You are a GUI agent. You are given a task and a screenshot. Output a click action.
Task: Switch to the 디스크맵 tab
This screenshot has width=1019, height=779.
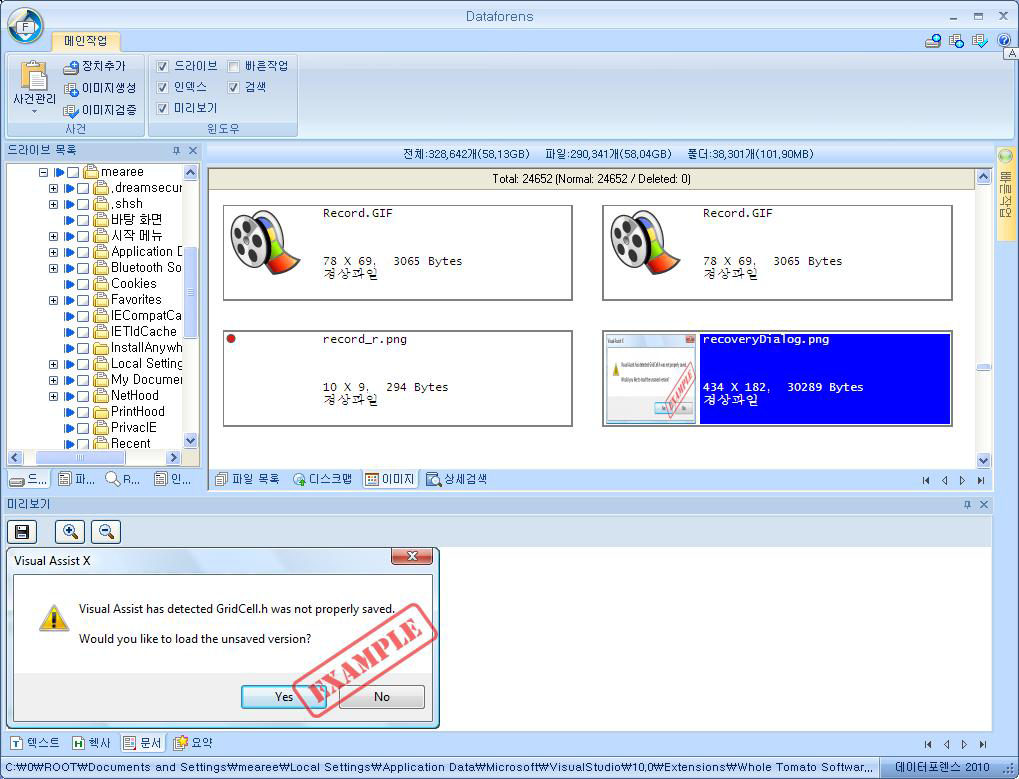(323, 479)
